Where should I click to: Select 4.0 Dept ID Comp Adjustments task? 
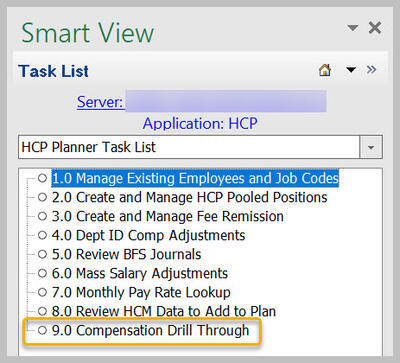[148, 235]
